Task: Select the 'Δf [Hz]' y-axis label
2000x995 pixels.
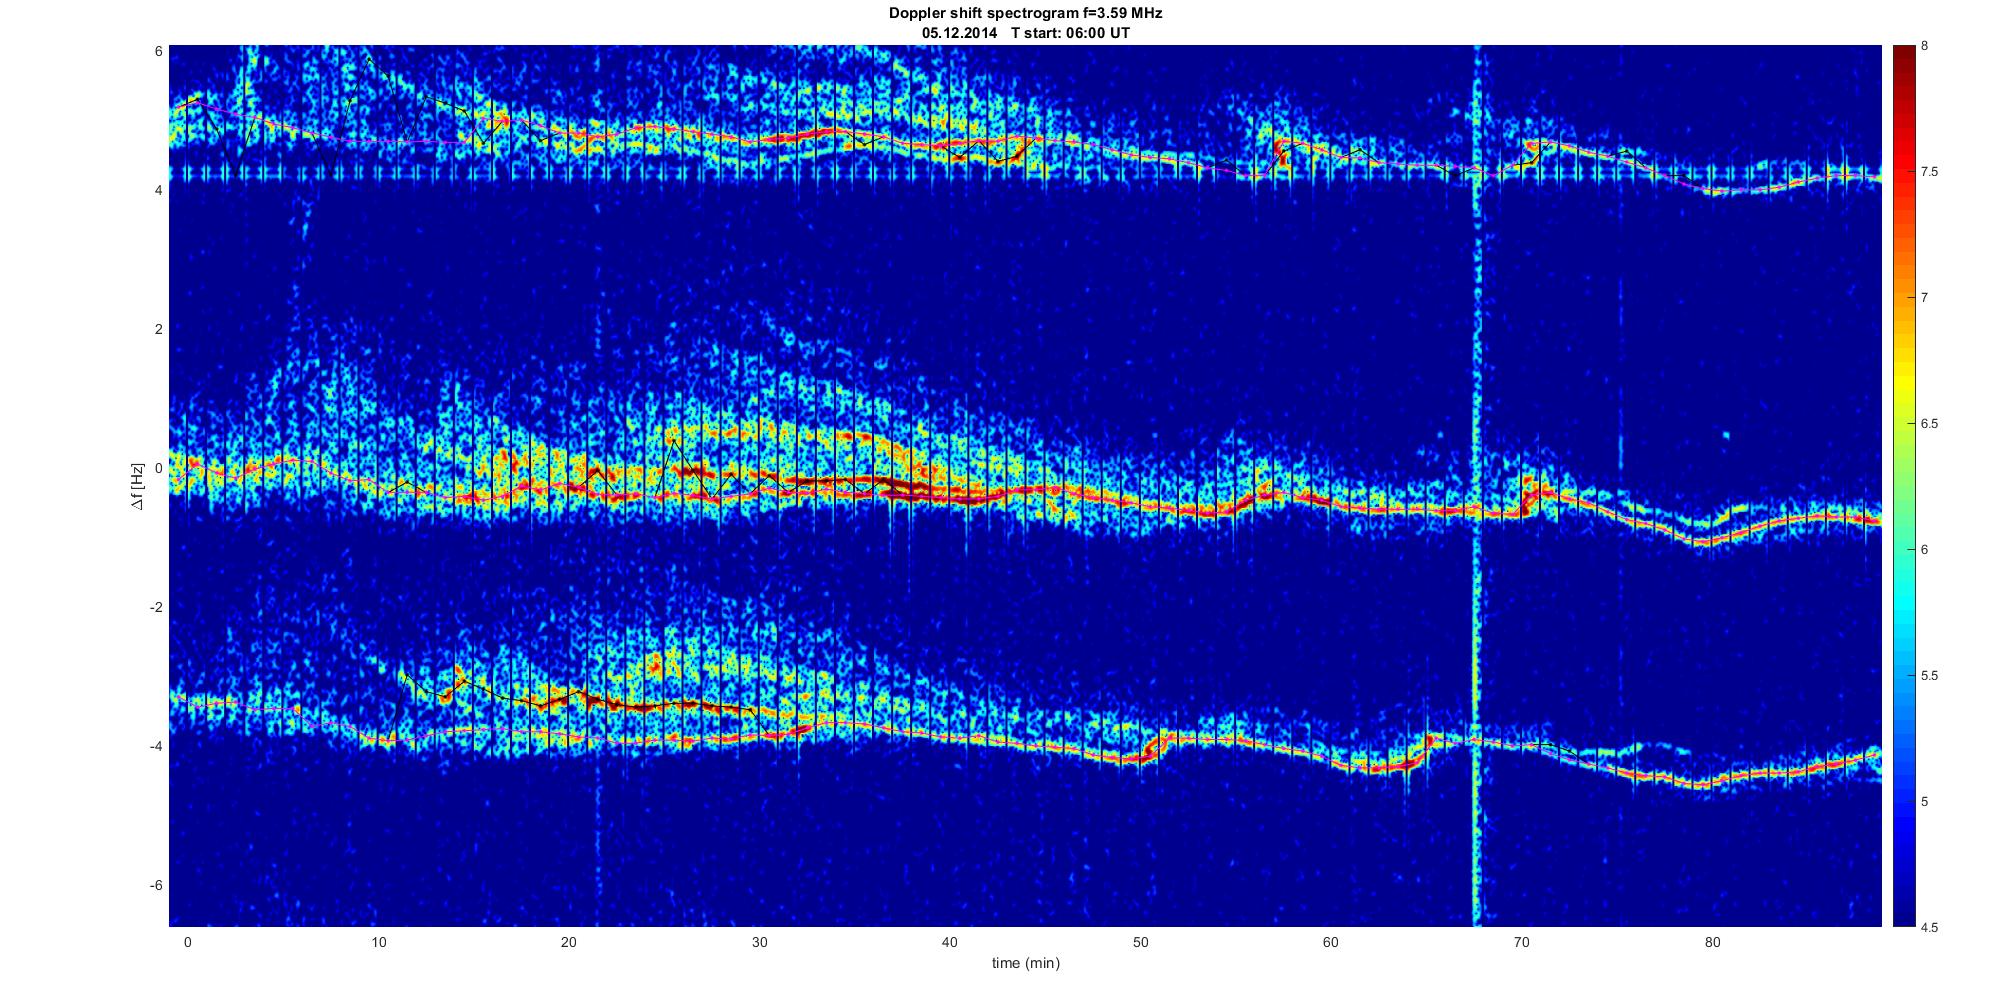Action: [139, 486]
